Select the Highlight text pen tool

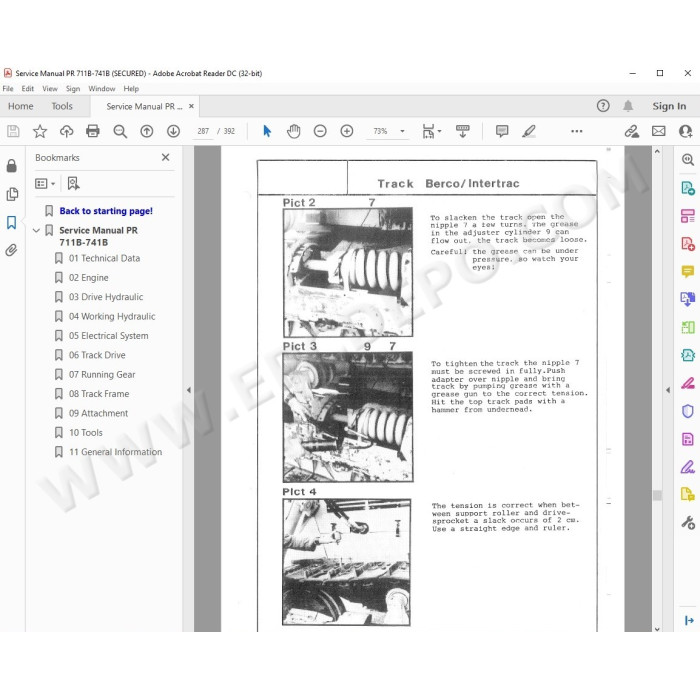point(529,131)
